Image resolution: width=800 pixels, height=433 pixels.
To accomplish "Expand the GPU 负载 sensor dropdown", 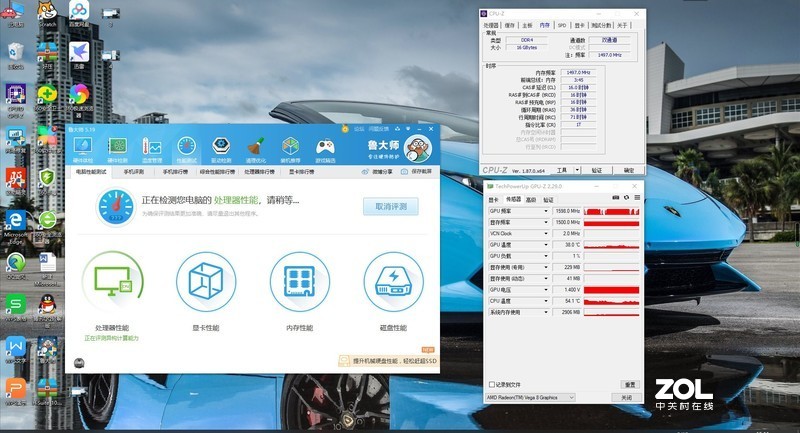I will pos(545,256).
